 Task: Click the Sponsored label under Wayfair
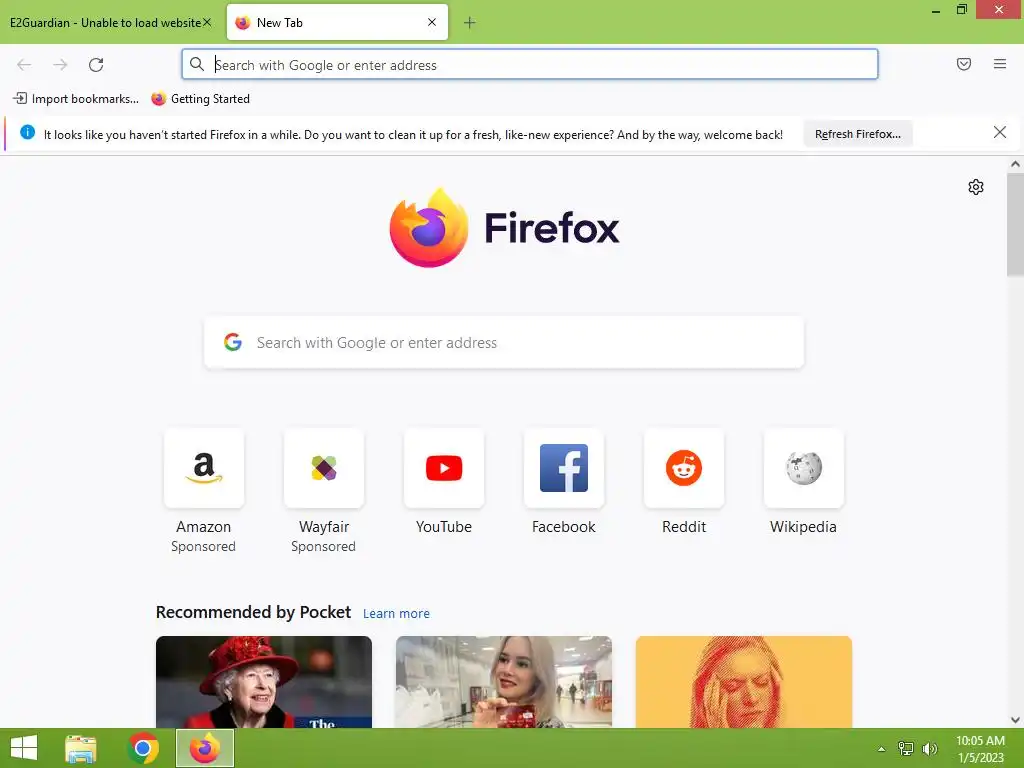click(323, 547)
